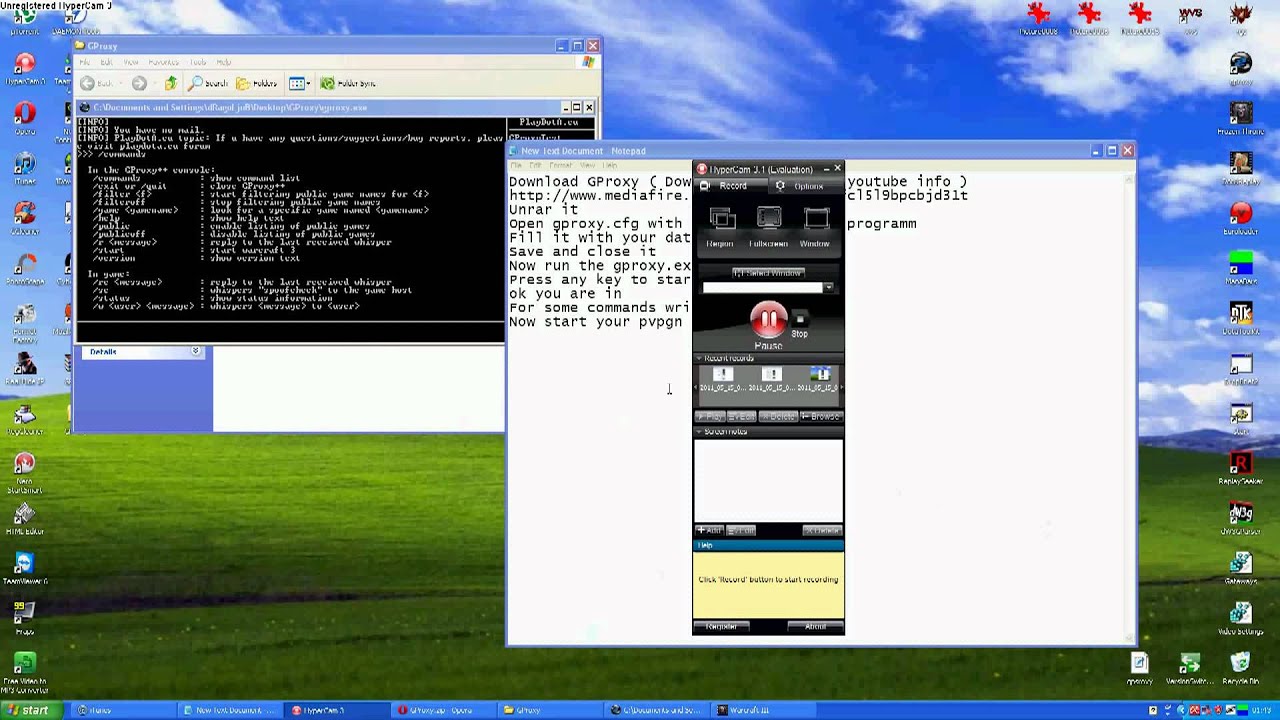Open the window selection dropdown in HyperCam

pos(828,288)
